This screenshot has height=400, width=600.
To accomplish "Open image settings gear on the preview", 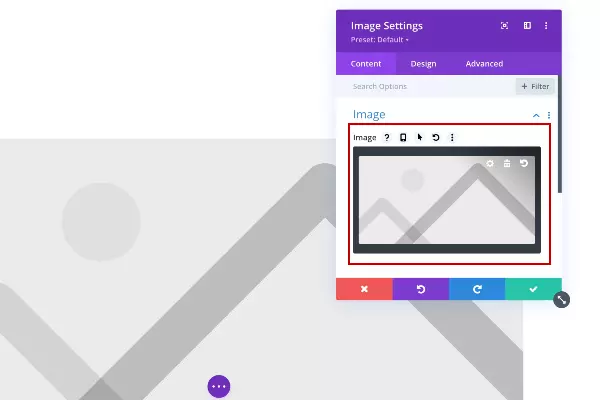I will pyautogui.click(x=490, y=163).
